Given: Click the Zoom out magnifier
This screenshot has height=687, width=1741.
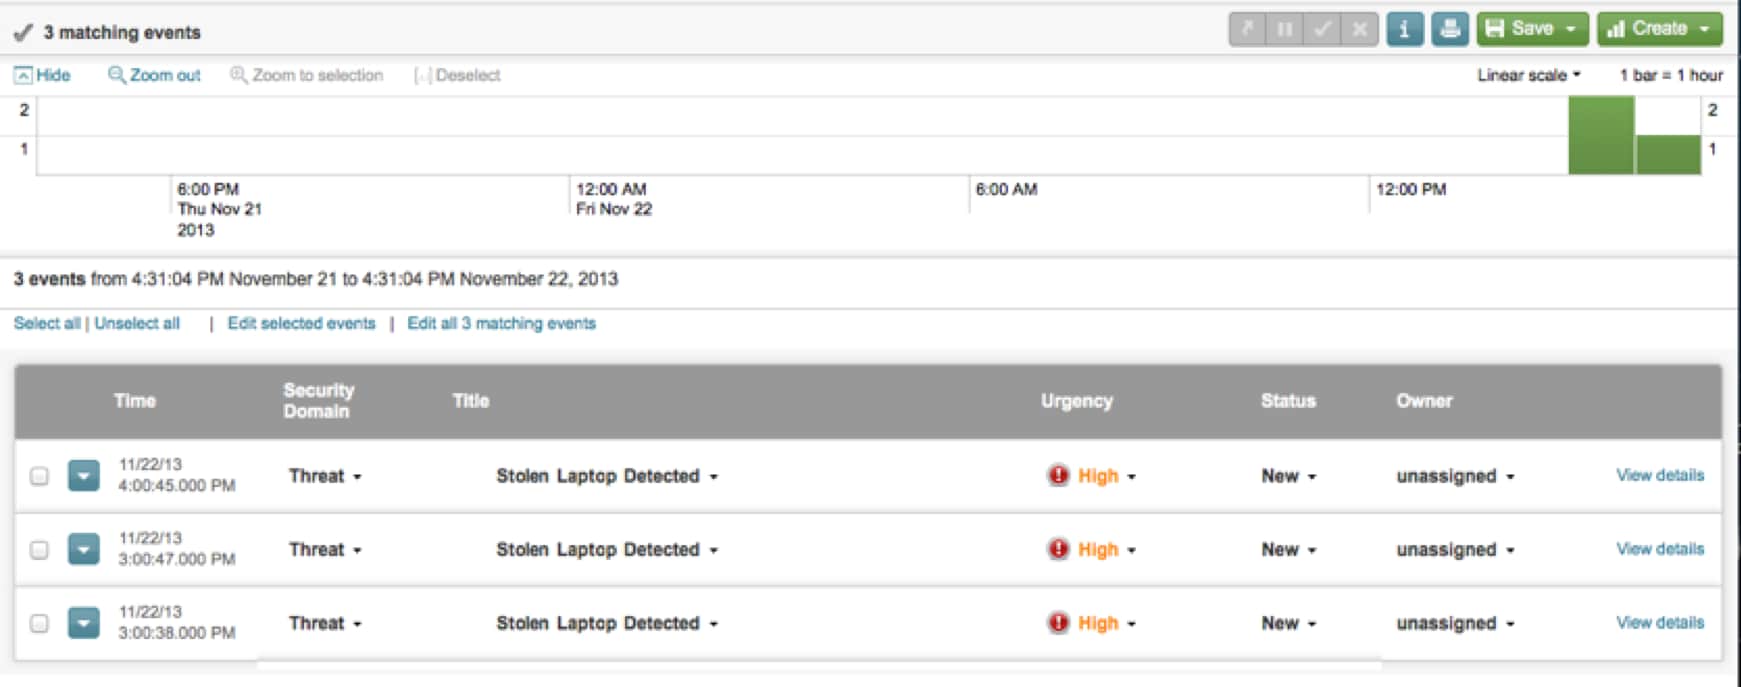Looking at the screenshot, I should tap(154, 75).
